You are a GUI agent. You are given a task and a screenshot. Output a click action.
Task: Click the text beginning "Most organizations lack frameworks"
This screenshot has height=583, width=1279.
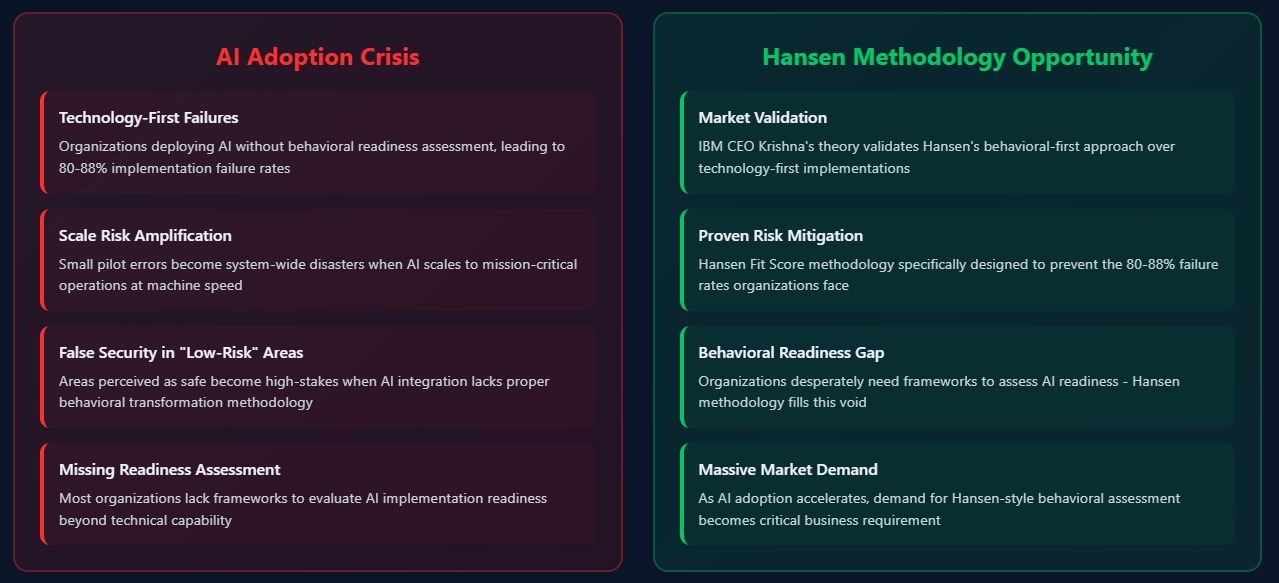click(x=303, y=509)
